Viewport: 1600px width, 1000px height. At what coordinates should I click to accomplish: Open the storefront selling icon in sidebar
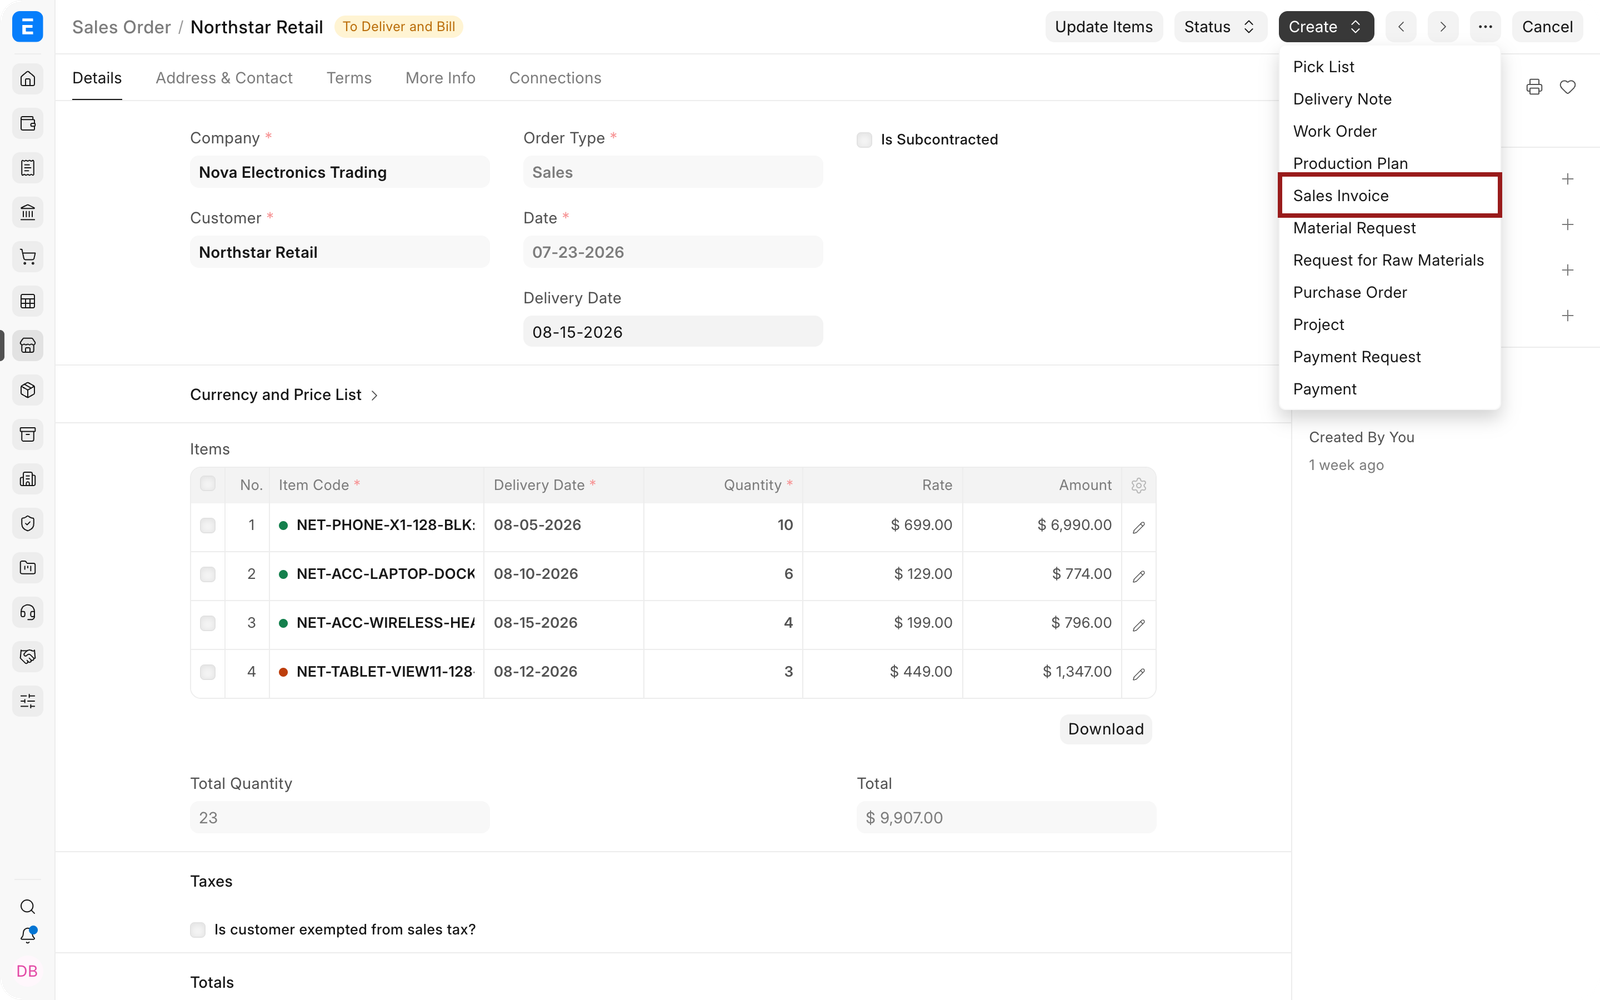pos(28,346)
